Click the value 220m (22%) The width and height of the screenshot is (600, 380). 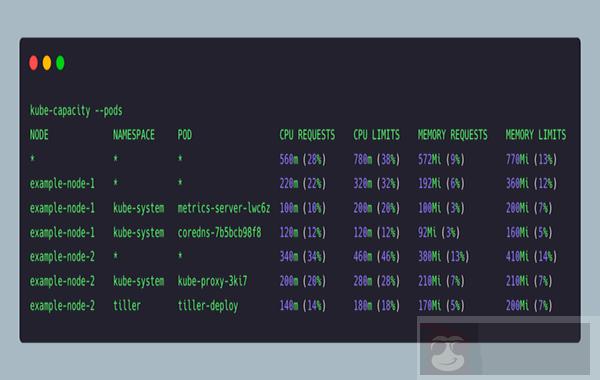click(303, 184)
